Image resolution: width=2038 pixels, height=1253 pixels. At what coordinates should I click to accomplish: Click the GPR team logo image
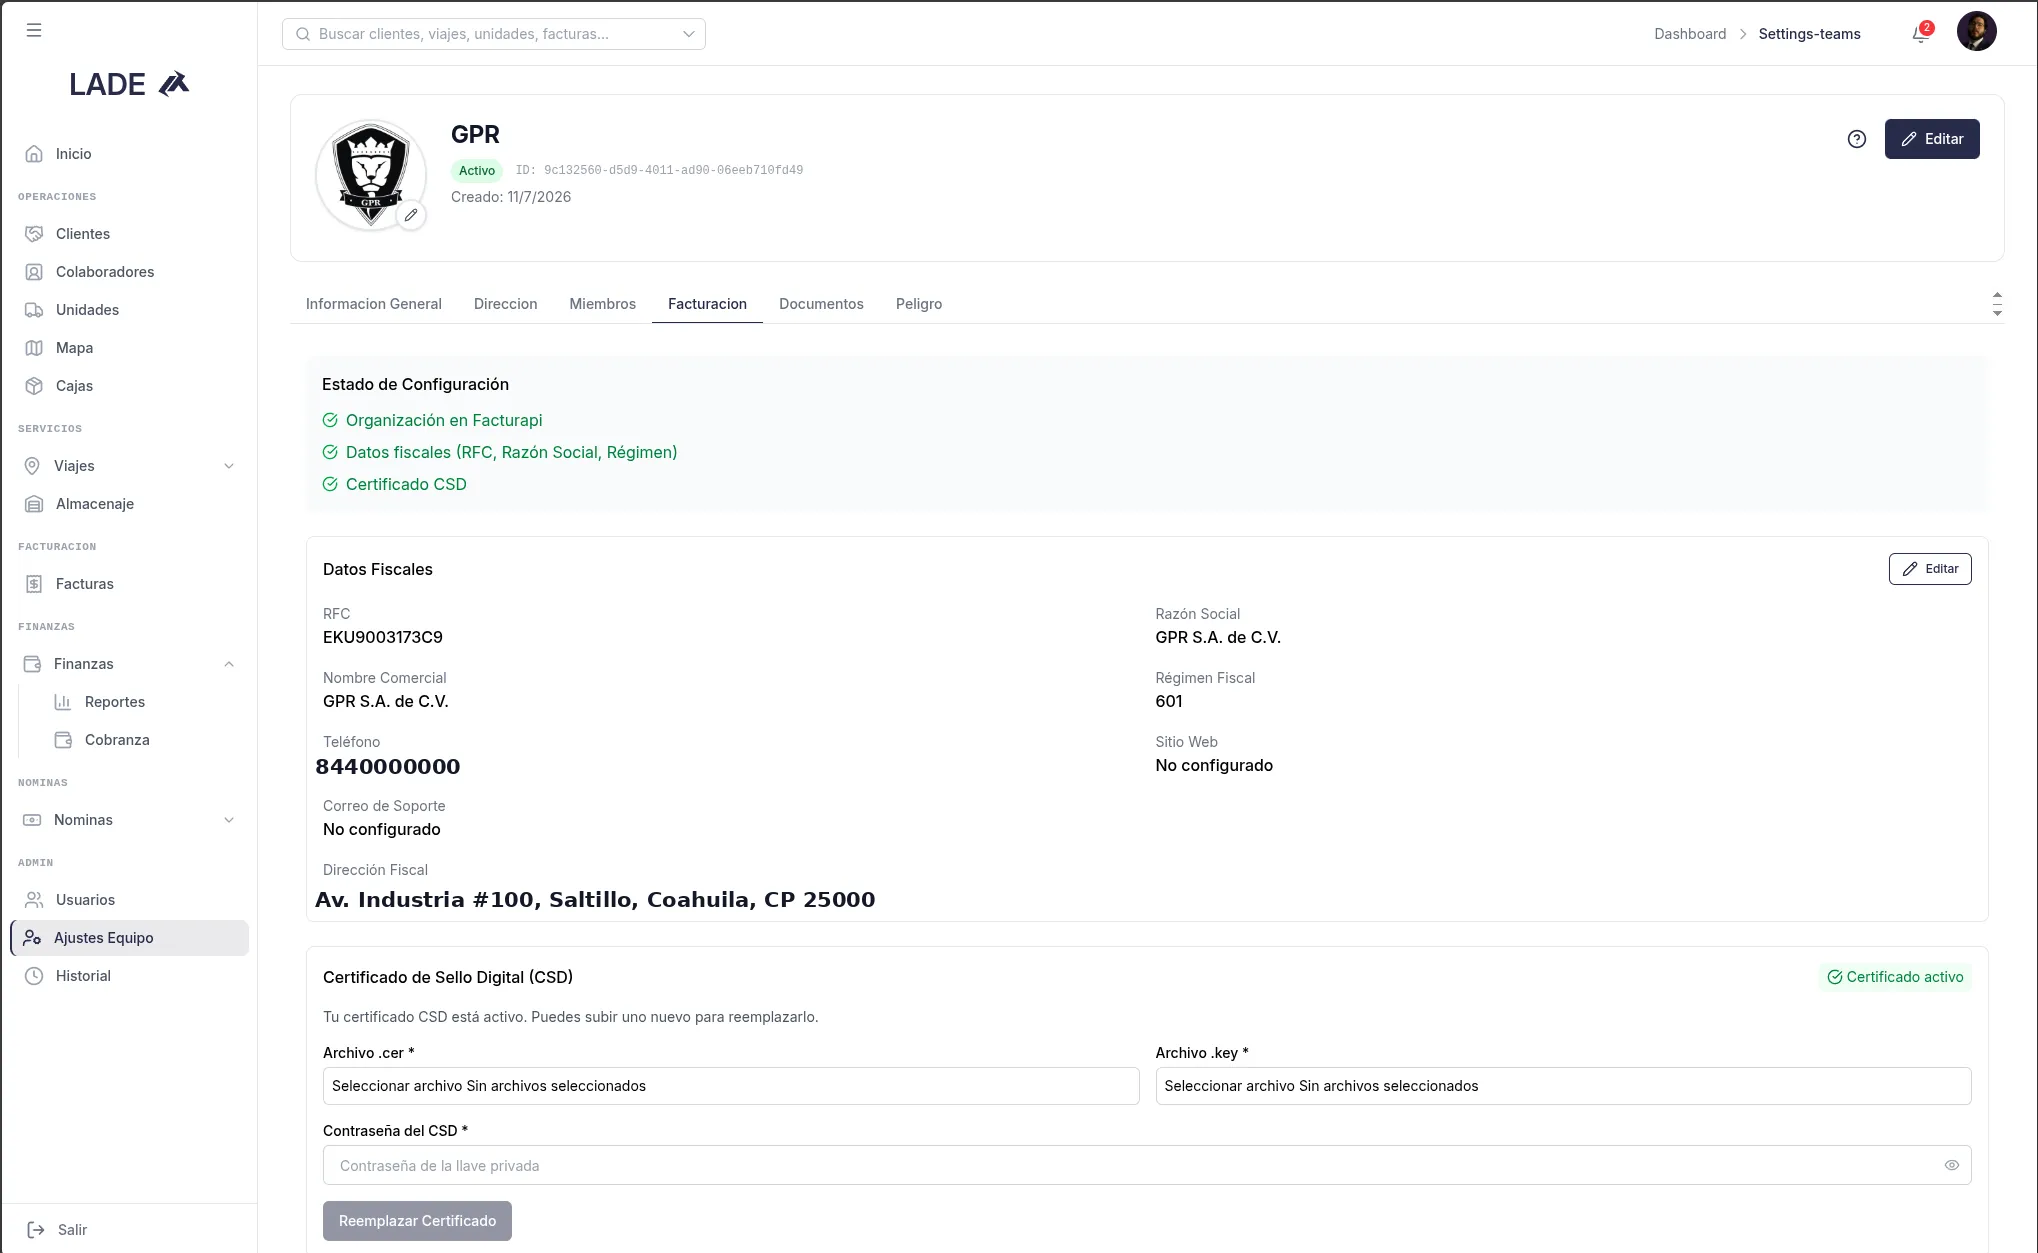coord(370,174)
